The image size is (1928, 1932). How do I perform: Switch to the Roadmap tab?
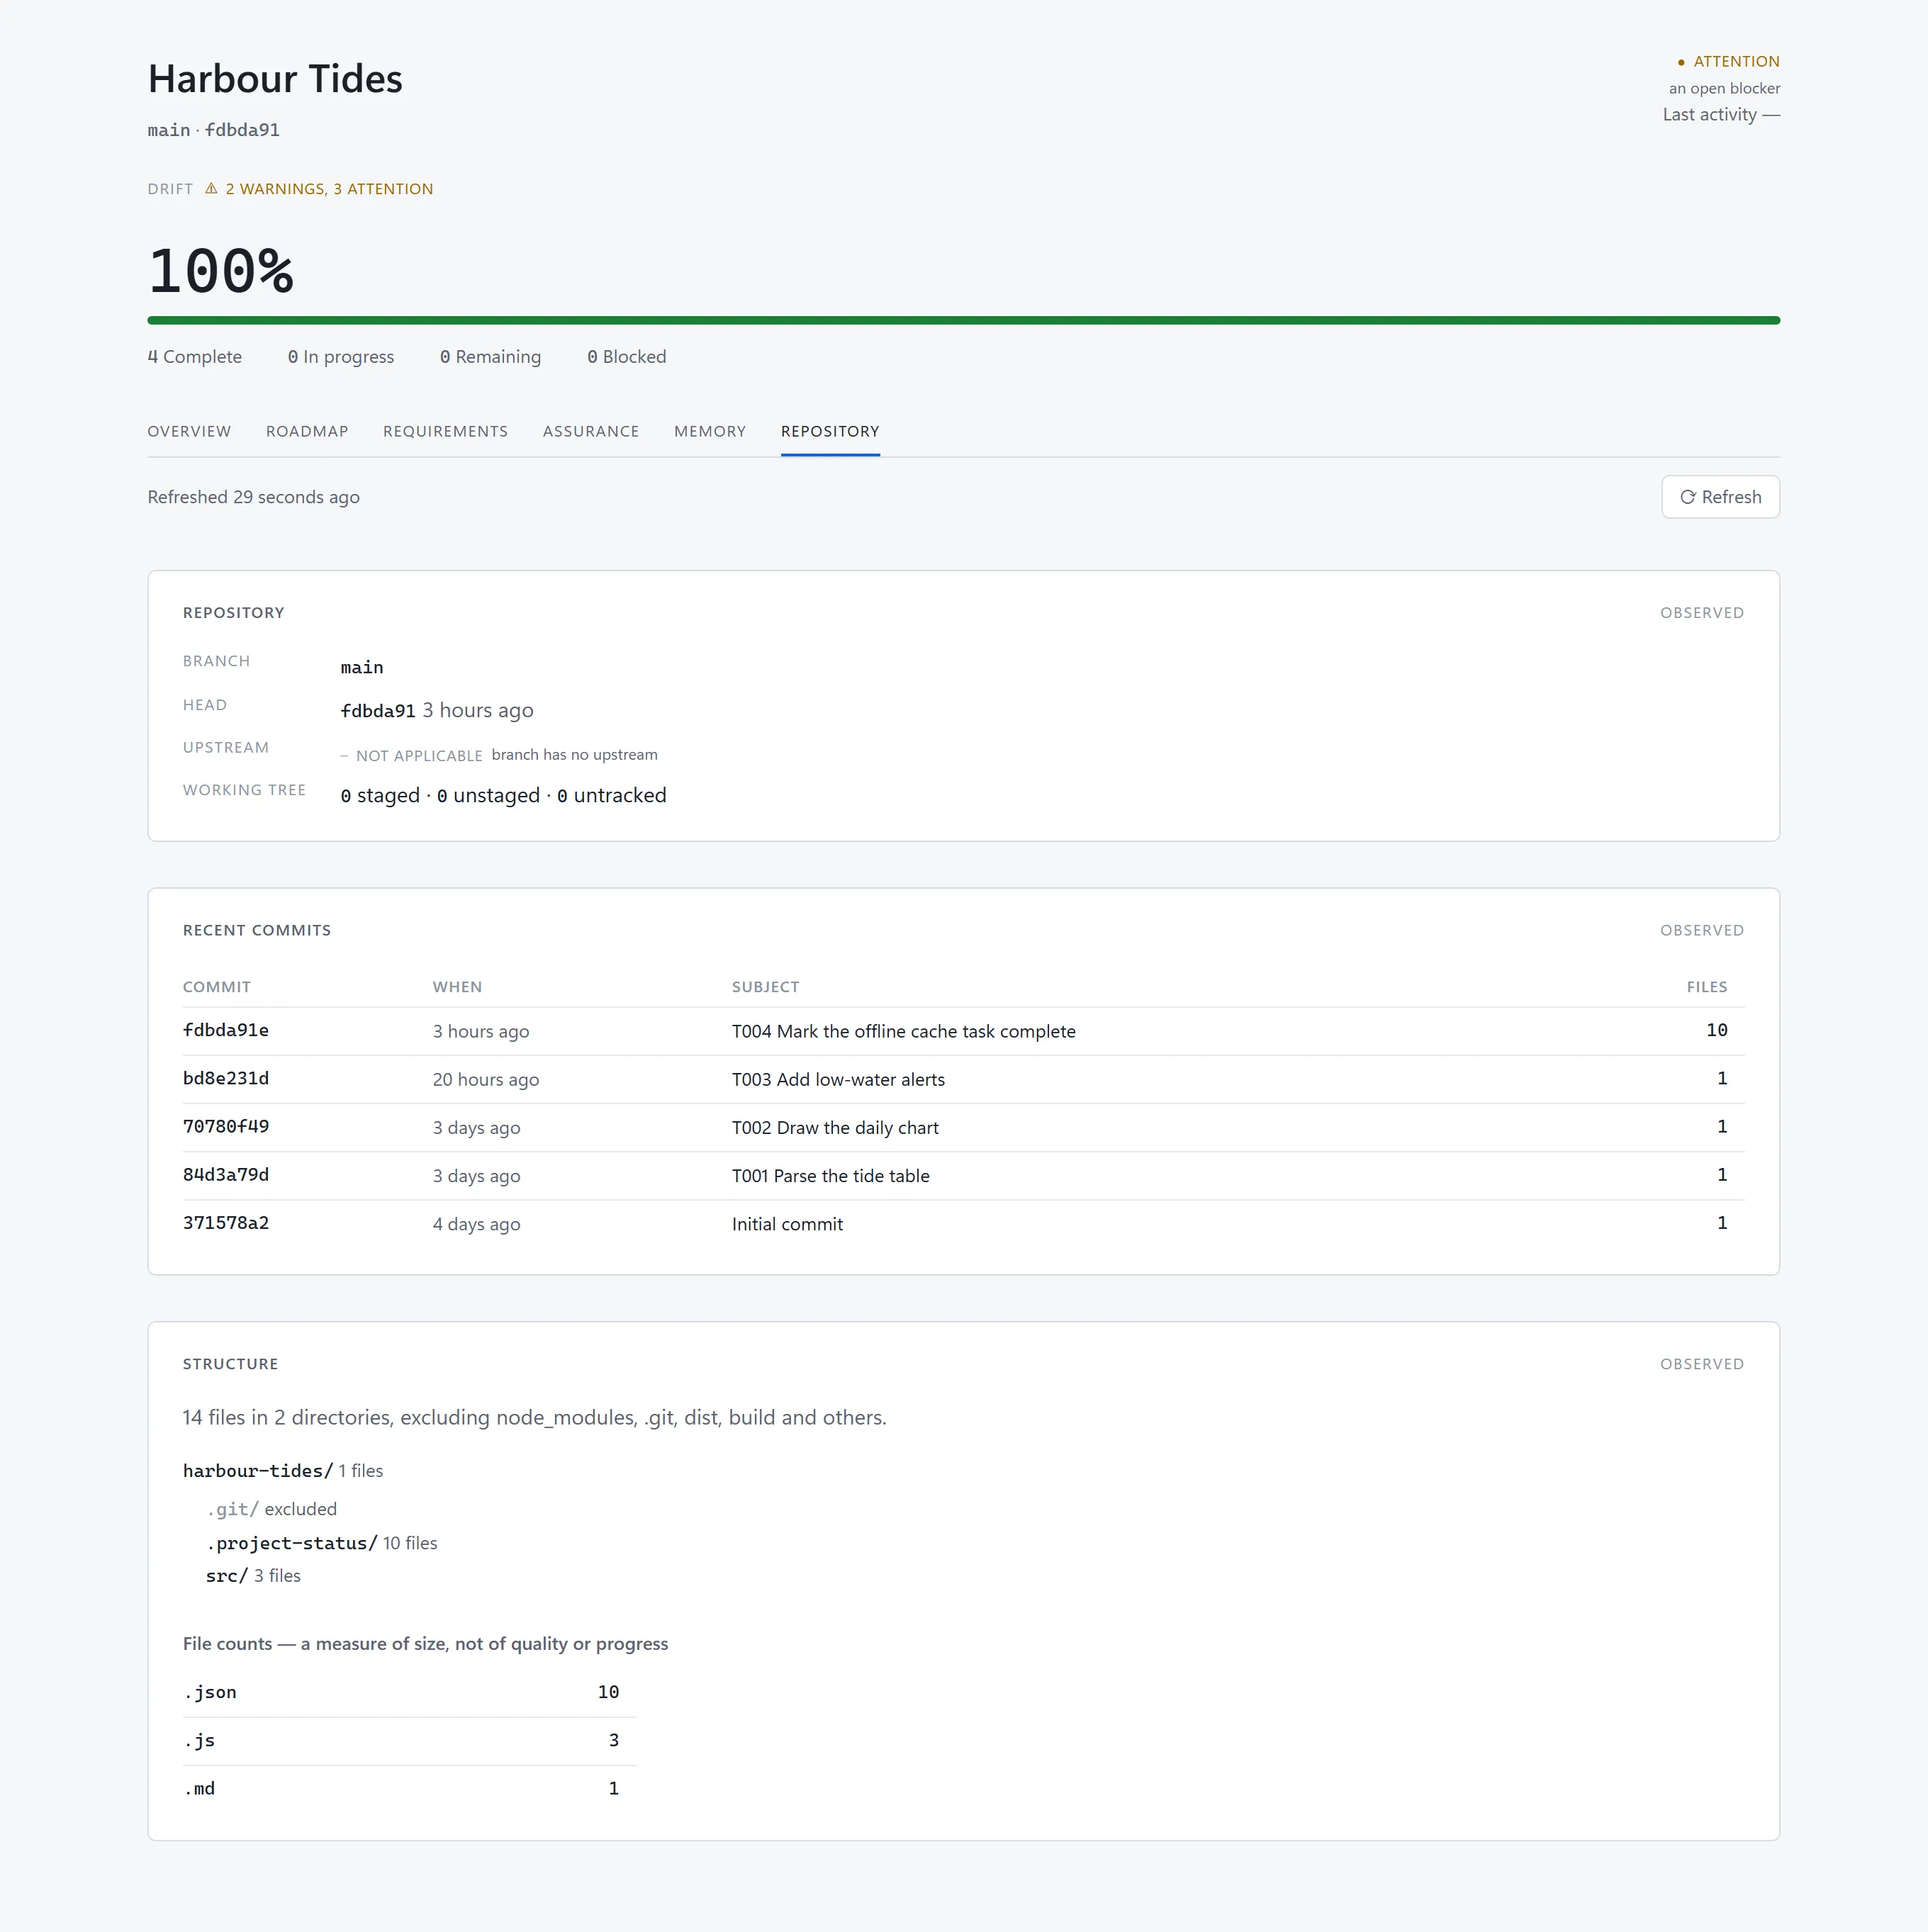[x=307, y=431]
